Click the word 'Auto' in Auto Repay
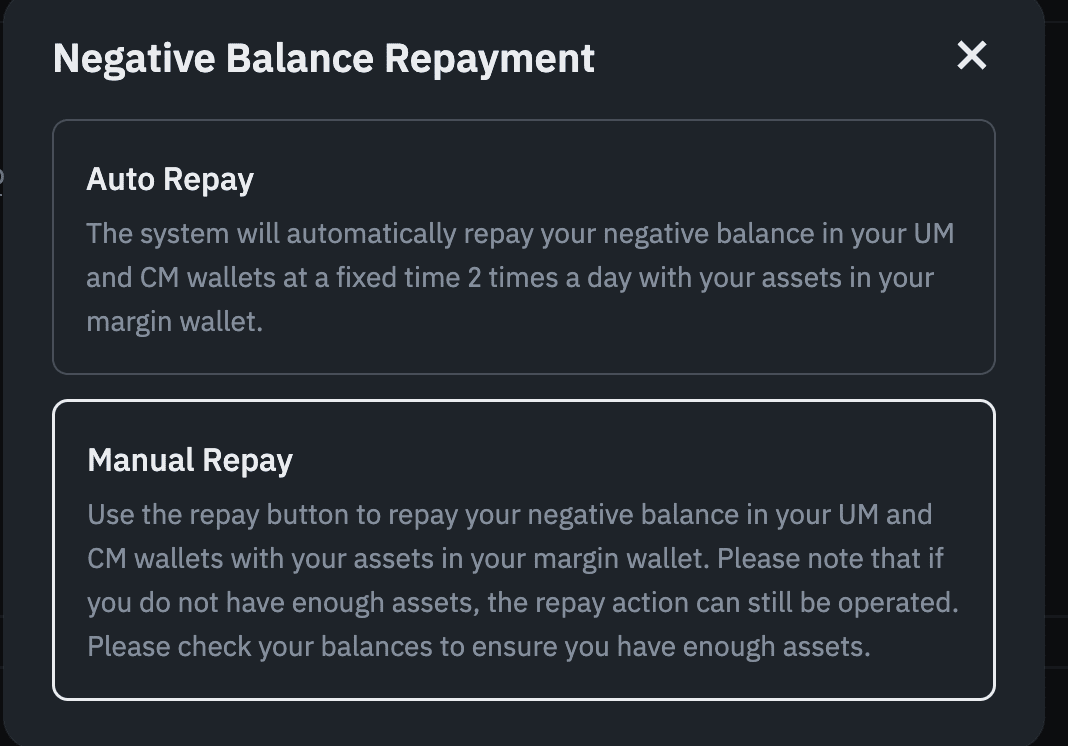 pos(121,179)
